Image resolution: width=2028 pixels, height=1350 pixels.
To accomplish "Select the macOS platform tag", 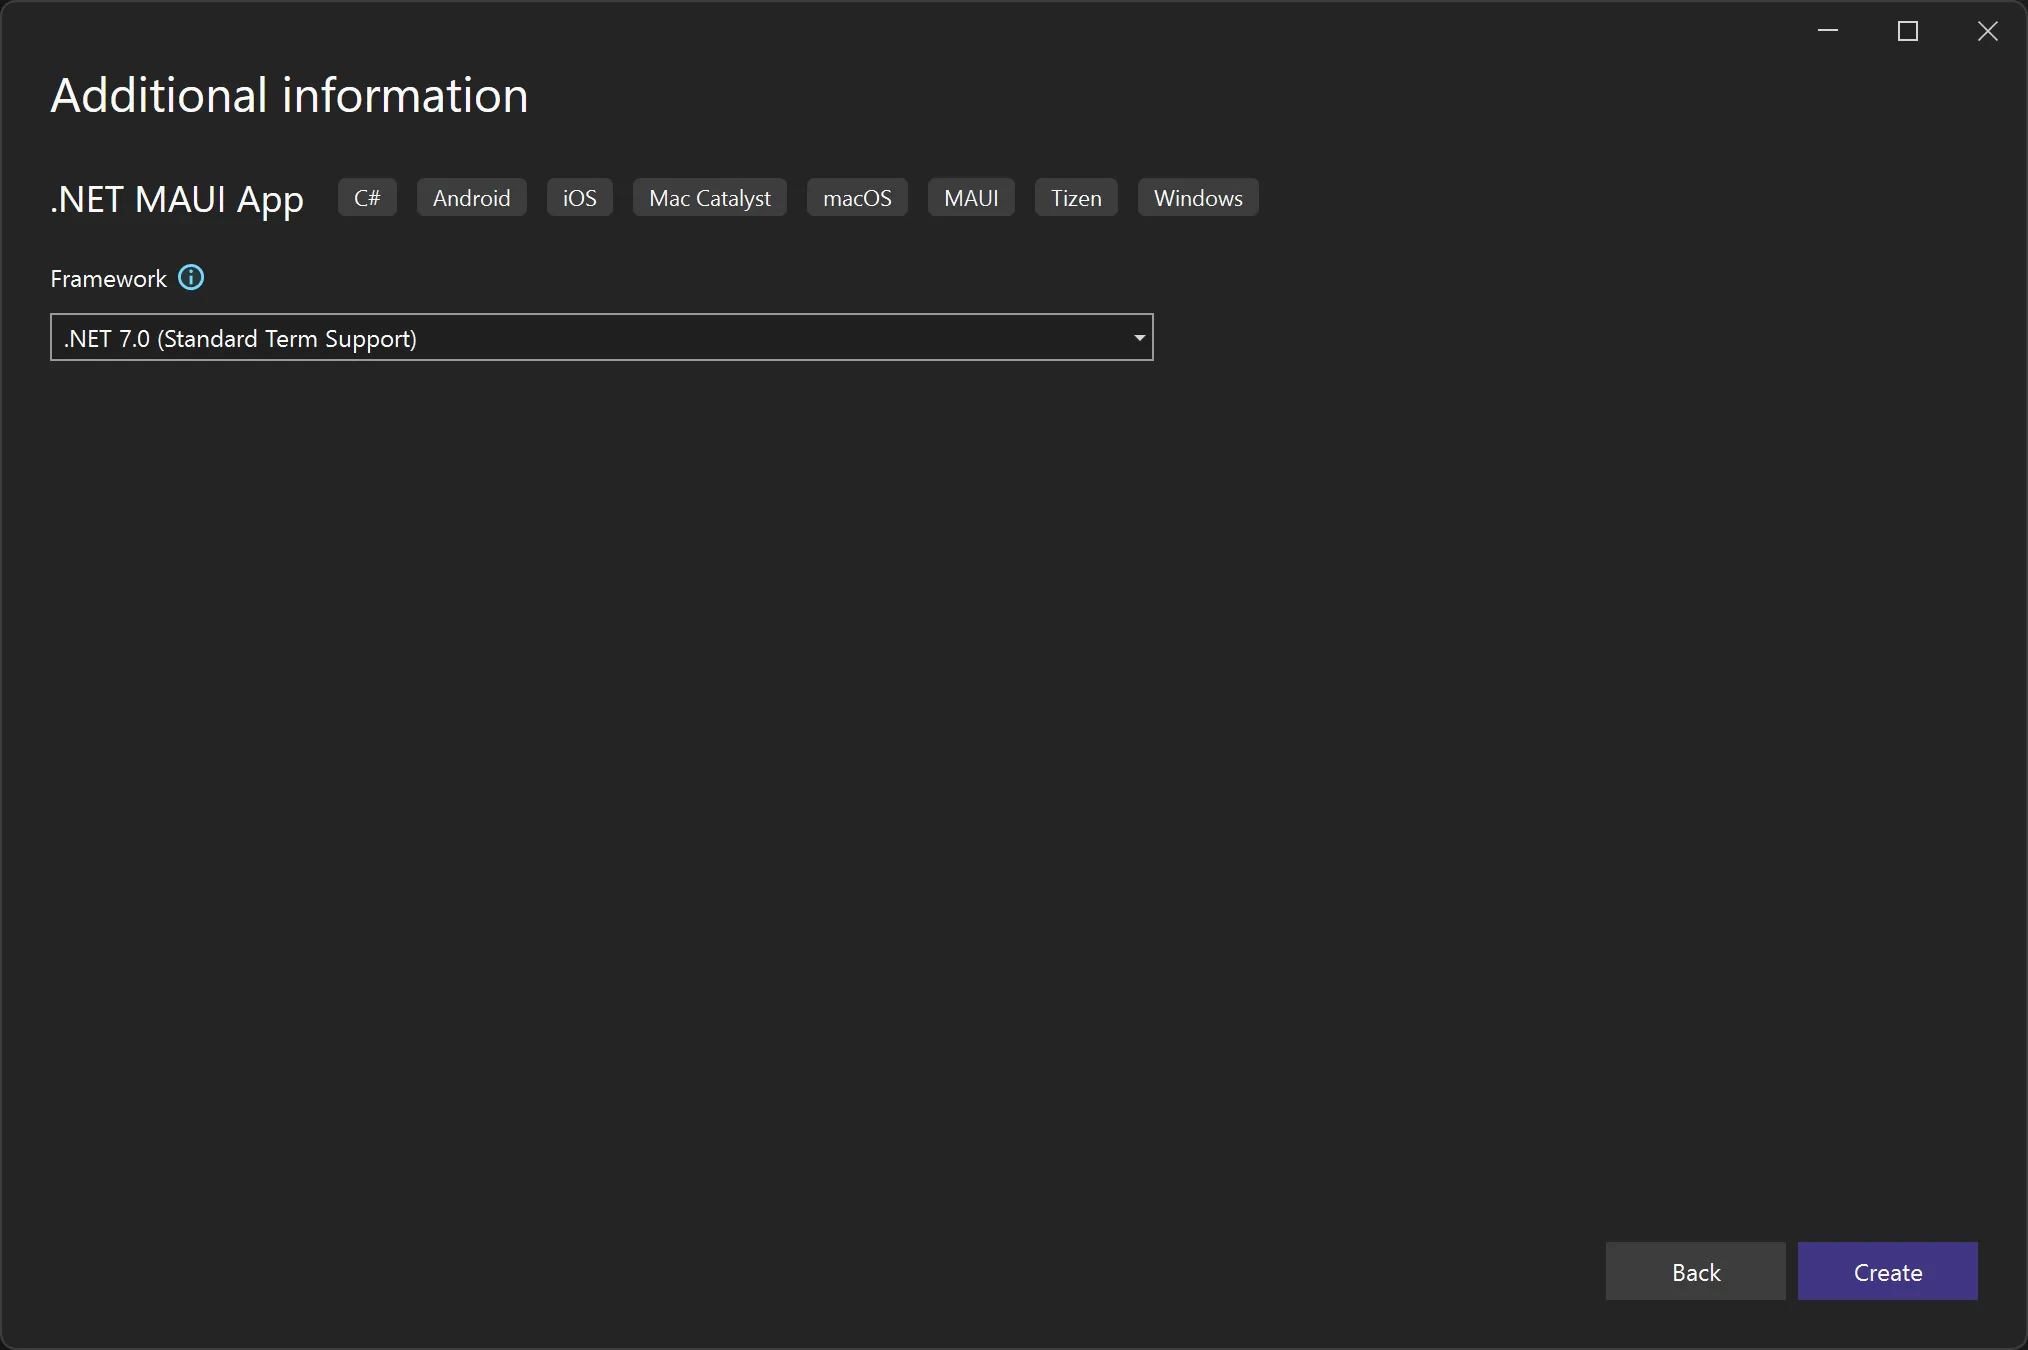I will 856,197.
